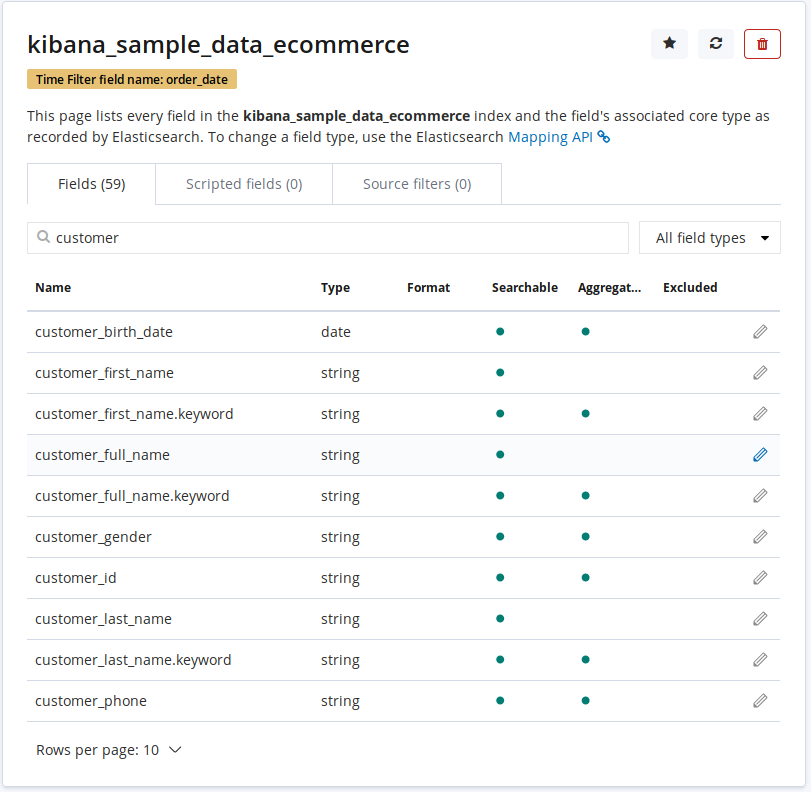Edit the customer_birth_date field
The width and height of the screenshot is (811, 792).
760,331
